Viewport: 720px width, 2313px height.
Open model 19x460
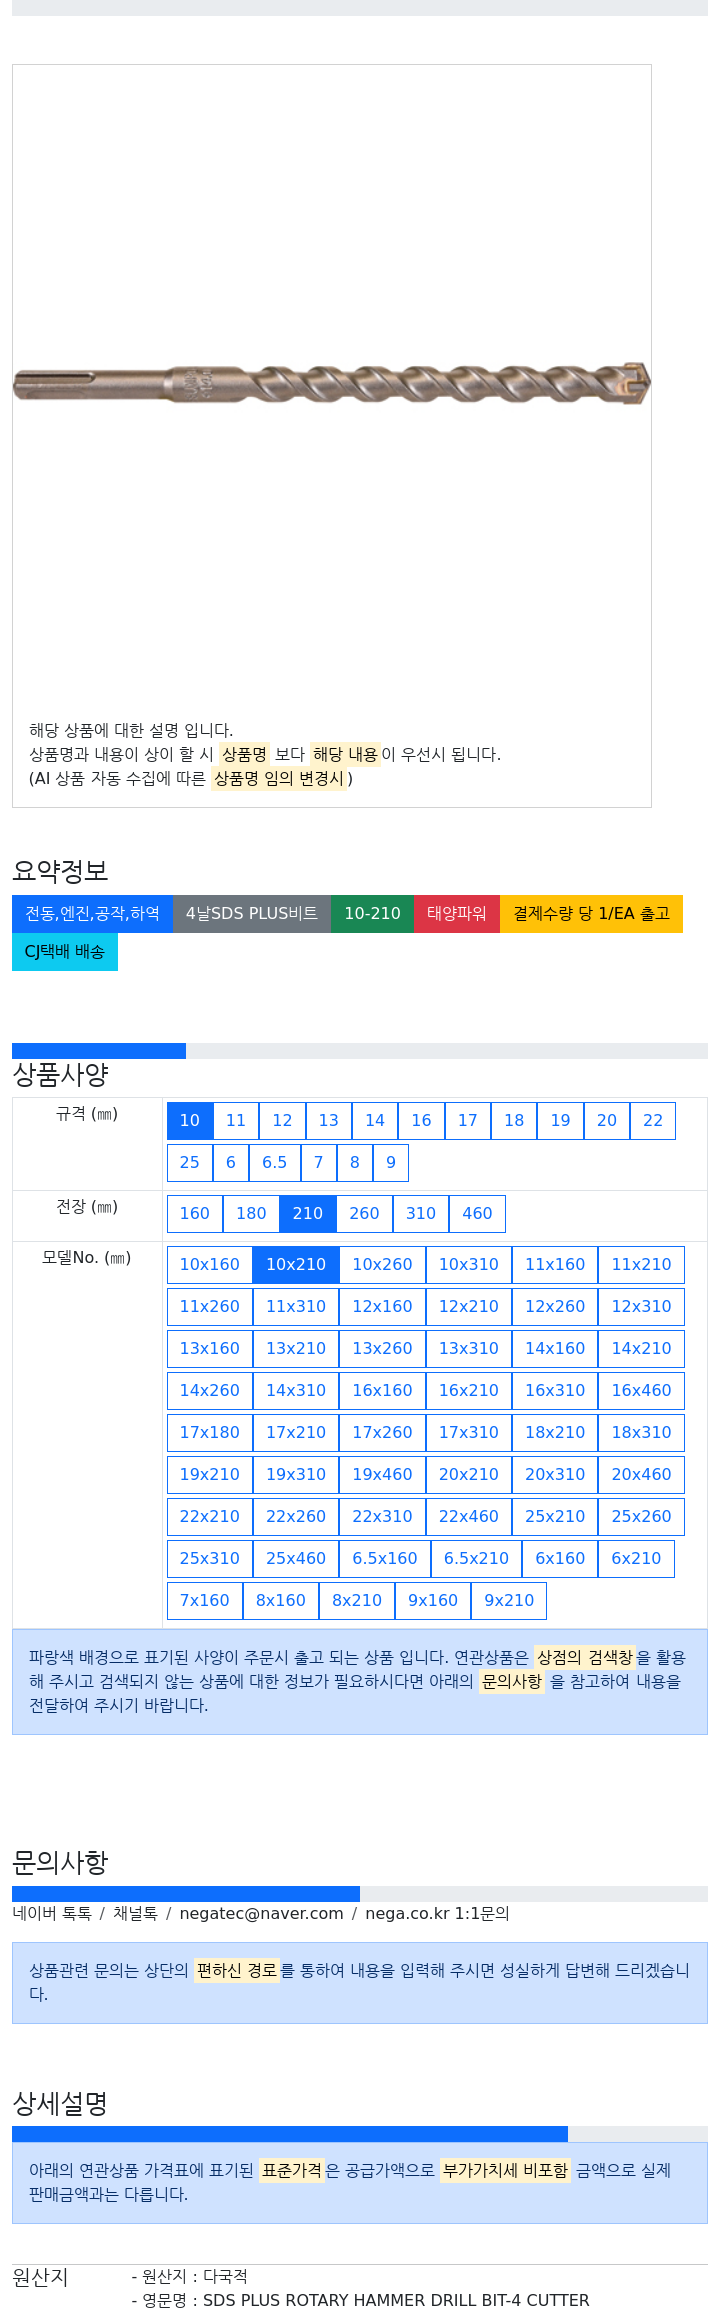pos(383,1474)
